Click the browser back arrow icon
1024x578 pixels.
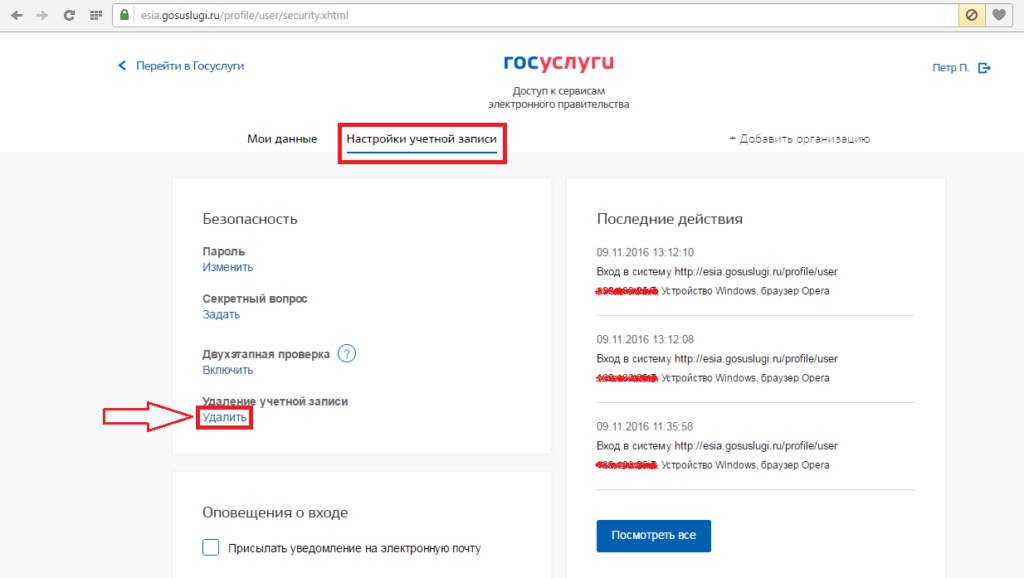pyautogui.click(x=16, y=15)
